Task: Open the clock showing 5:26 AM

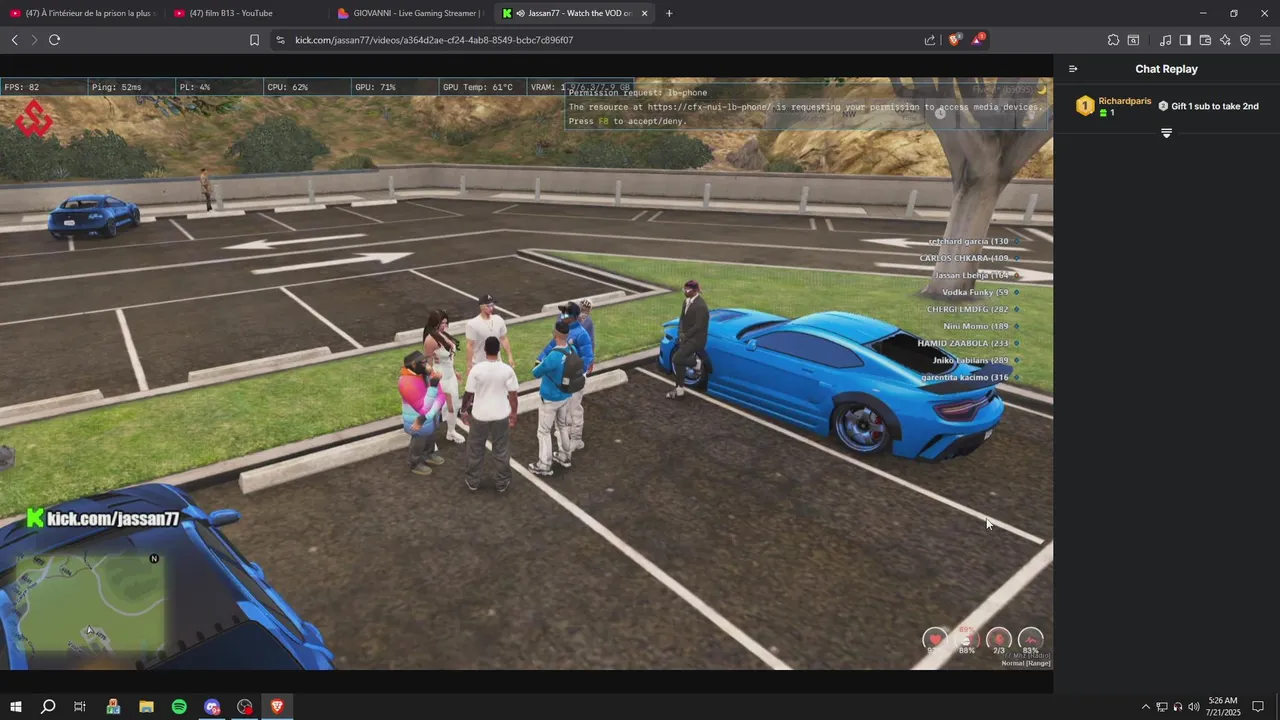Action: coord(1224,707)
